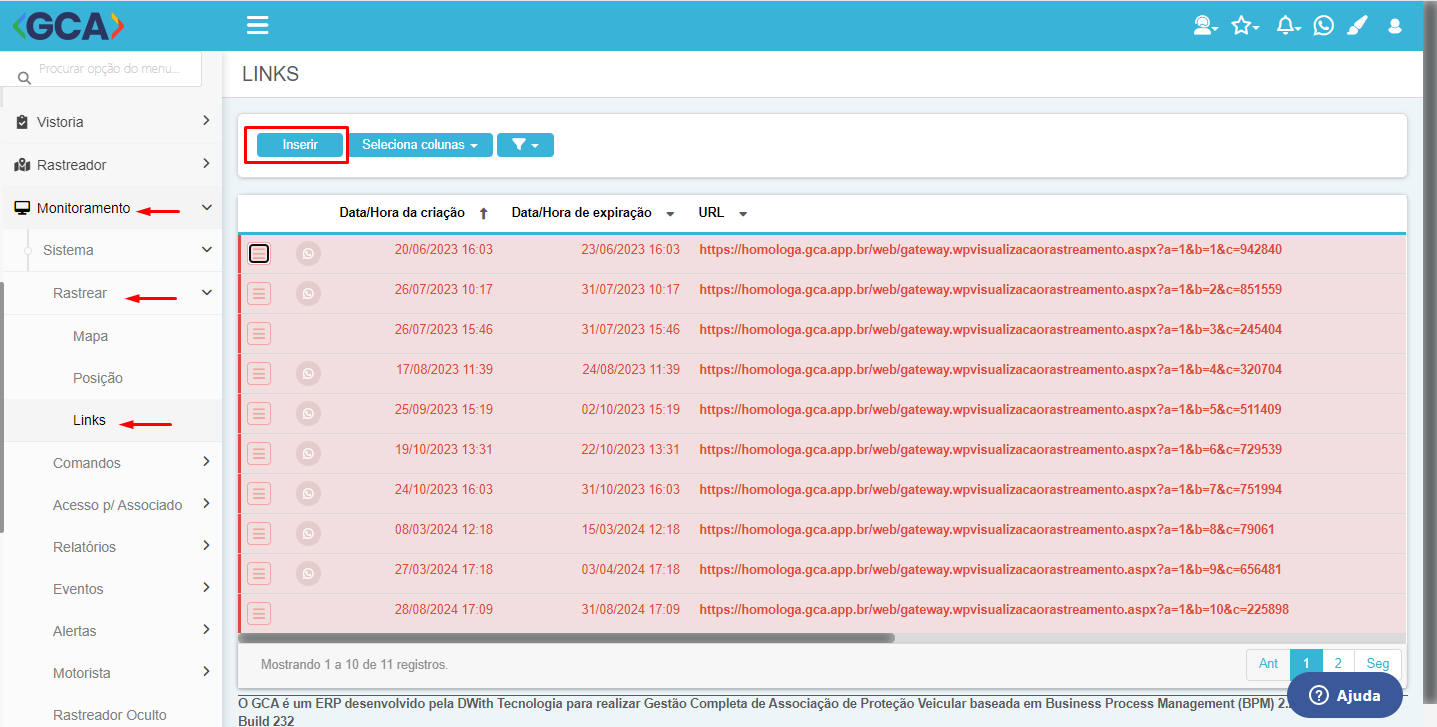The width and height of the screenshot is (1437, 727).
Task: Open the Mapa menu item
Action: (x=90, y=336)
